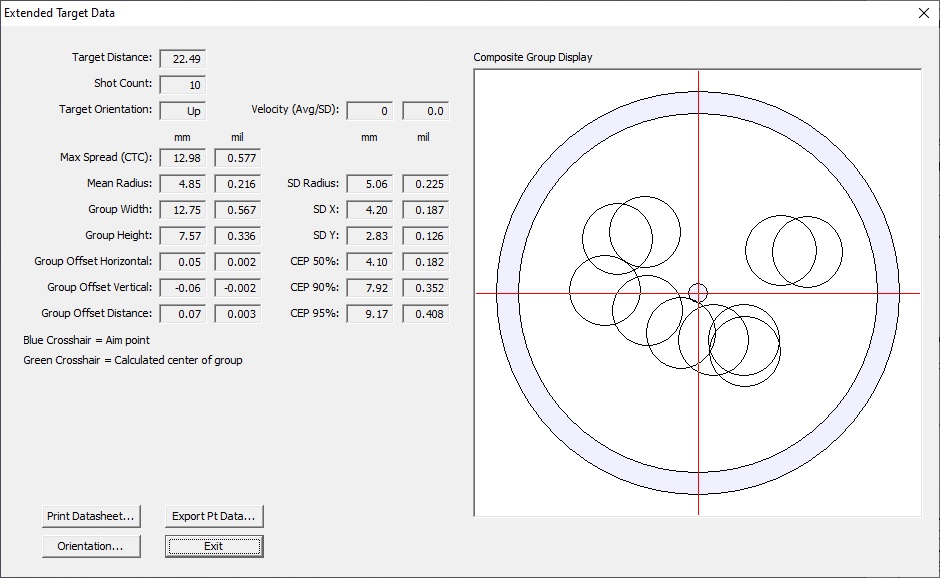Viewport: 940px width, 578px height.
Task: Click the 'Target Distance:' label
Action: (112, 58)
